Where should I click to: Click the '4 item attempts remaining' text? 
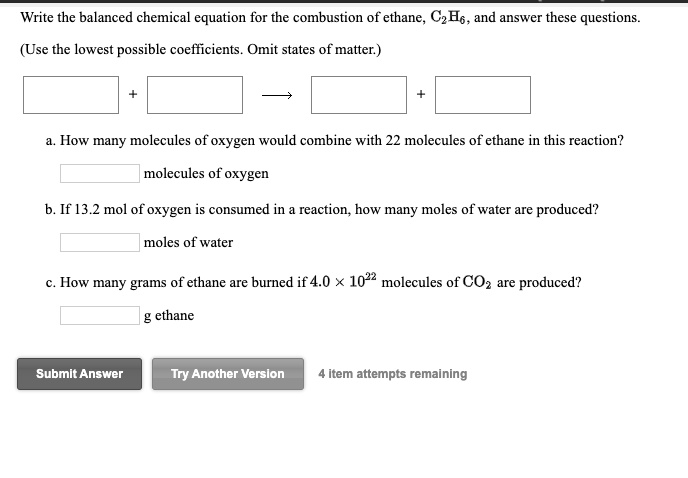392,374
